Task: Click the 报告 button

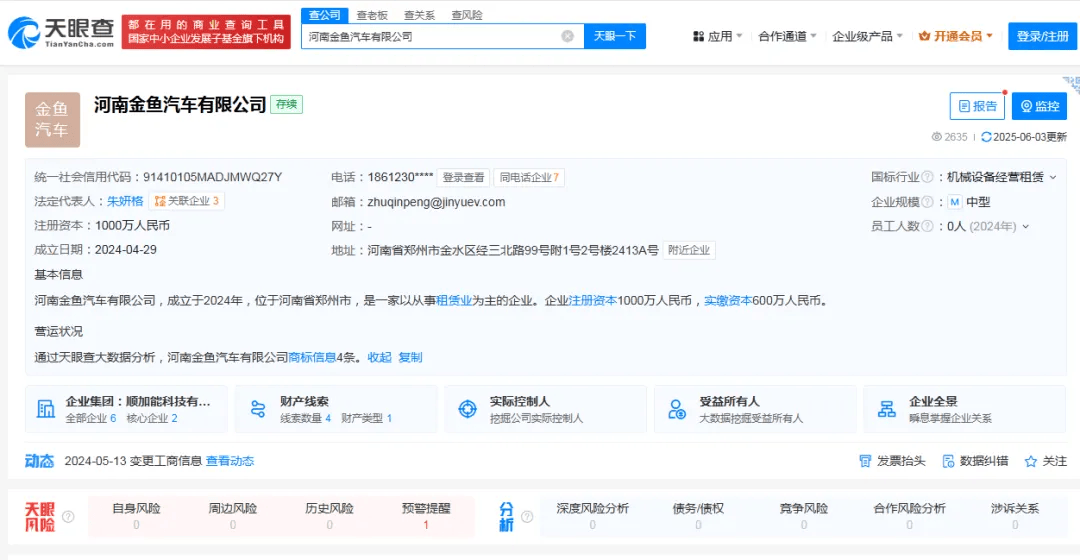Action: (977, 106)
